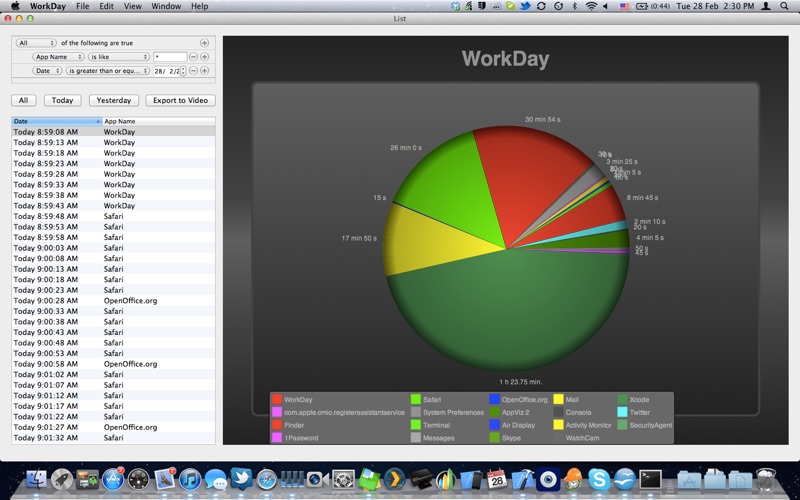Select row Today 8:59:08 AM WorkDay
800x500 pixels.
113,132
